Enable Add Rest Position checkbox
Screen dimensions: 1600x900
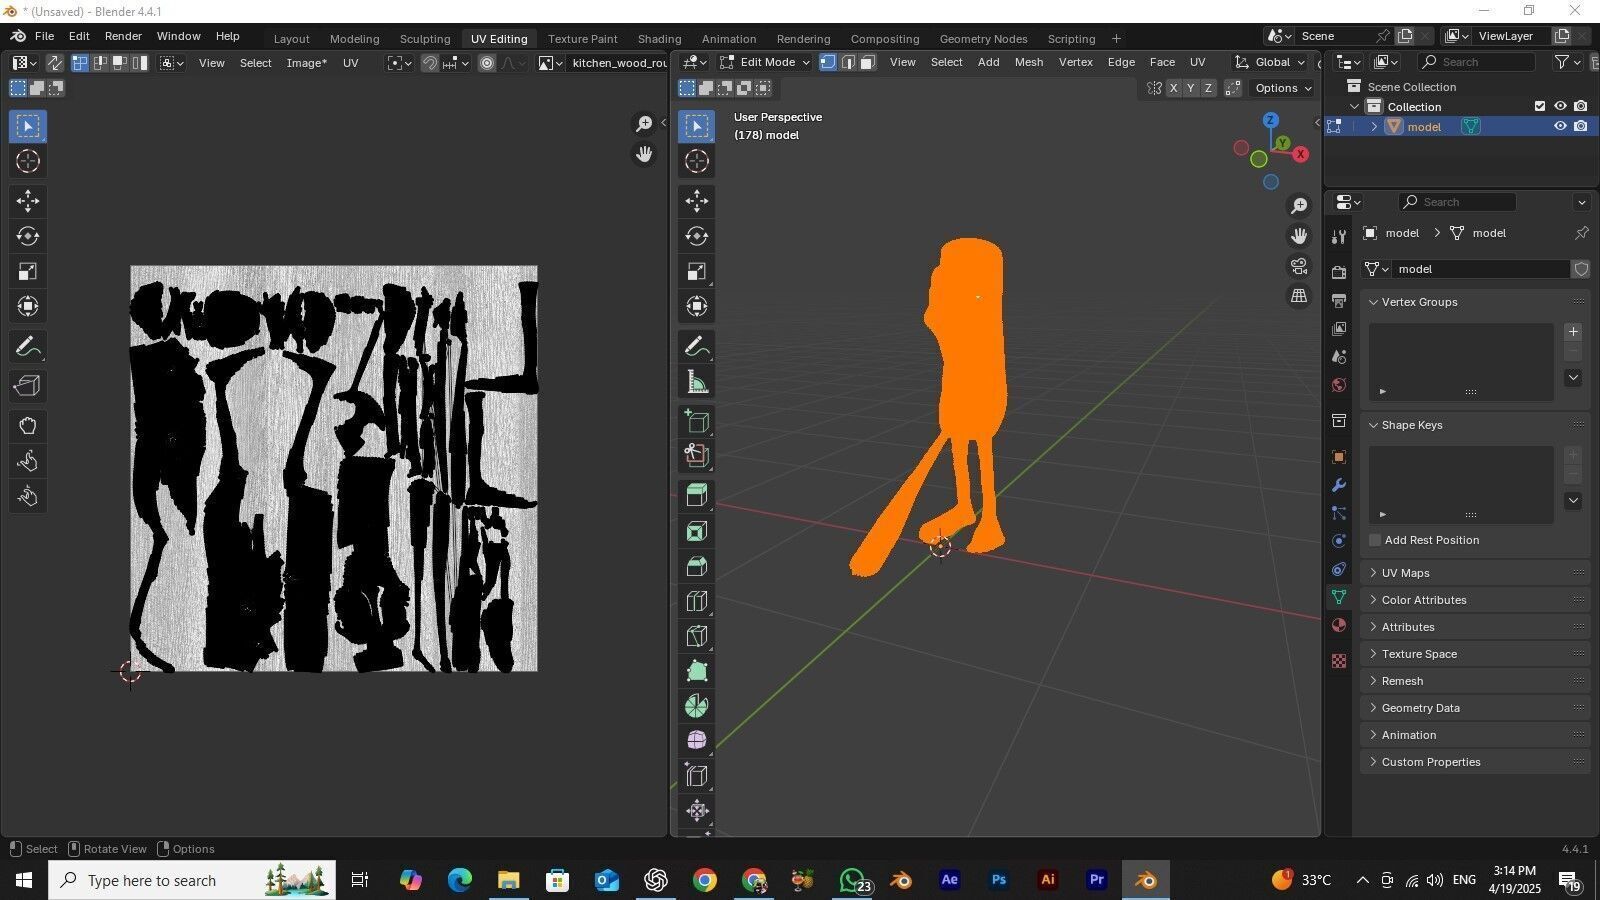point(1375,540)
